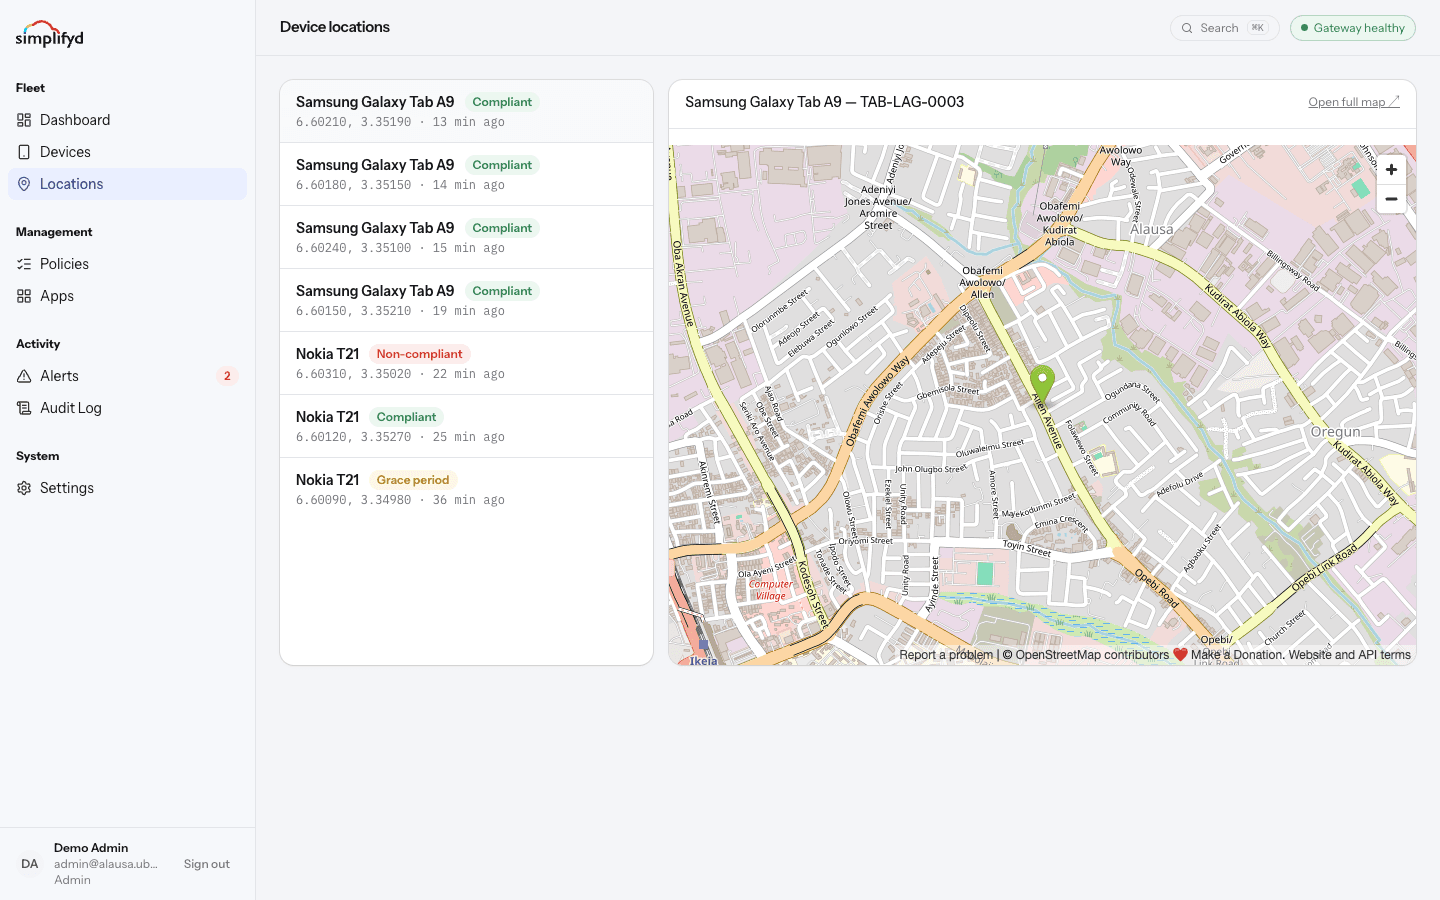The width and height of the screenshot is (1440, 900).
Task: Click OpenStreetMap contributors link
Action: pos(1092,655)
